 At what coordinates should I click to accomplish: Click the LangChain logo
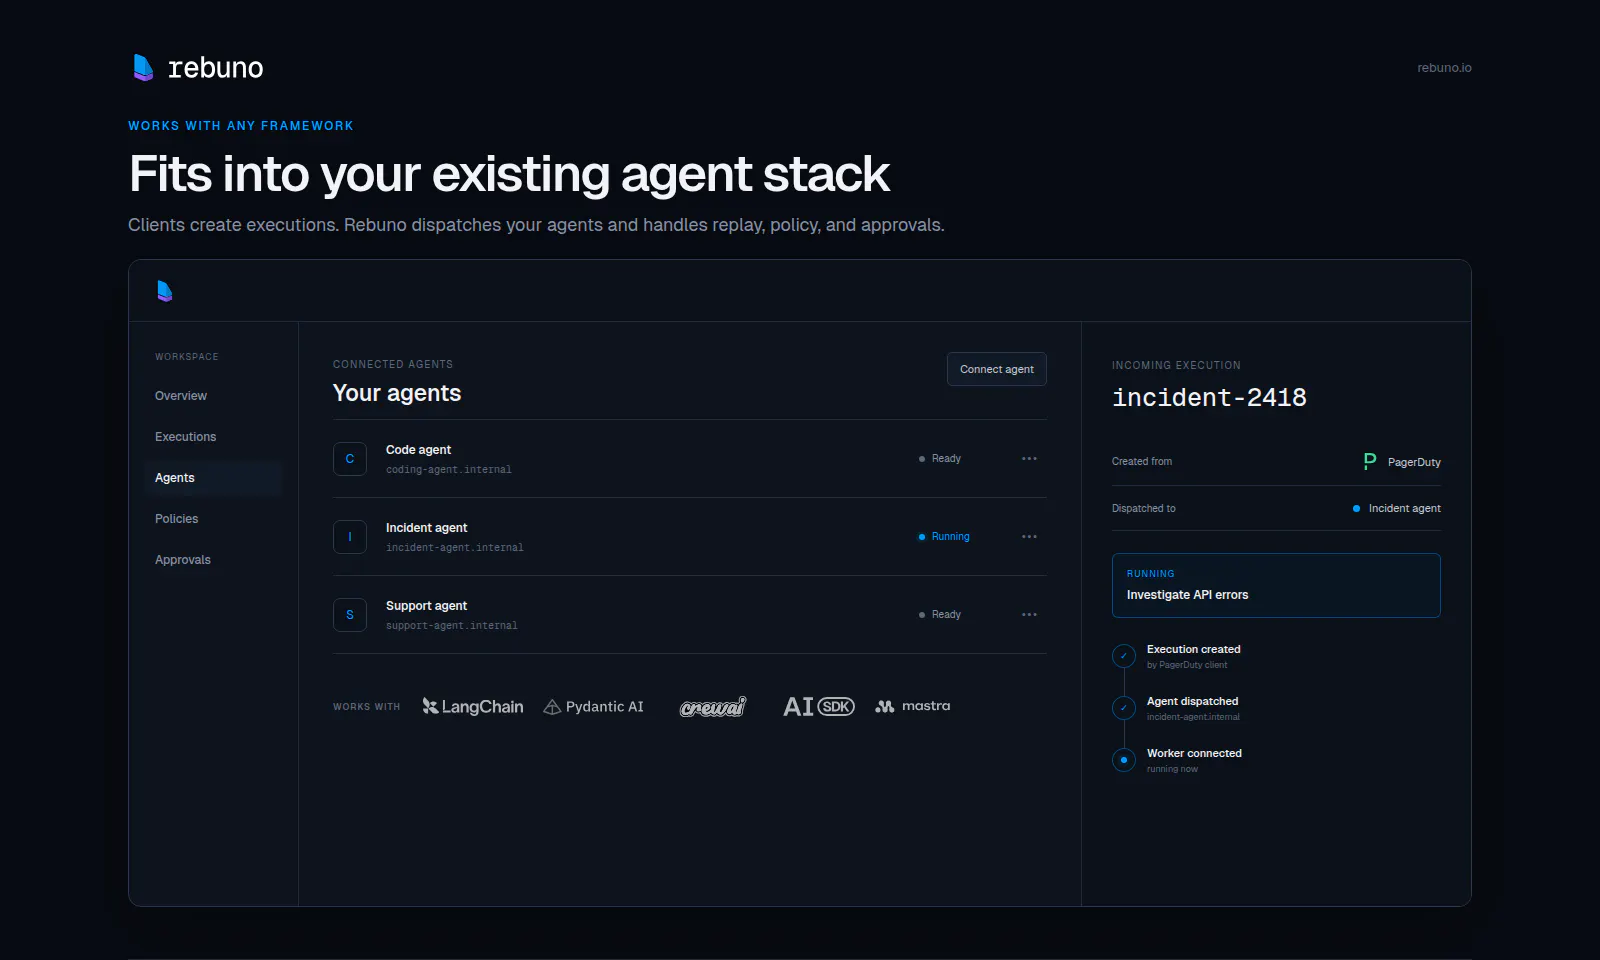pos(473,707)
